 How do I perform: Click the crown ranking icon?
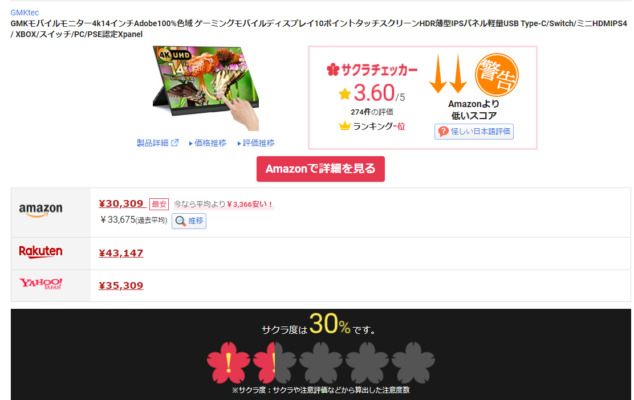(x=344, y=126)
